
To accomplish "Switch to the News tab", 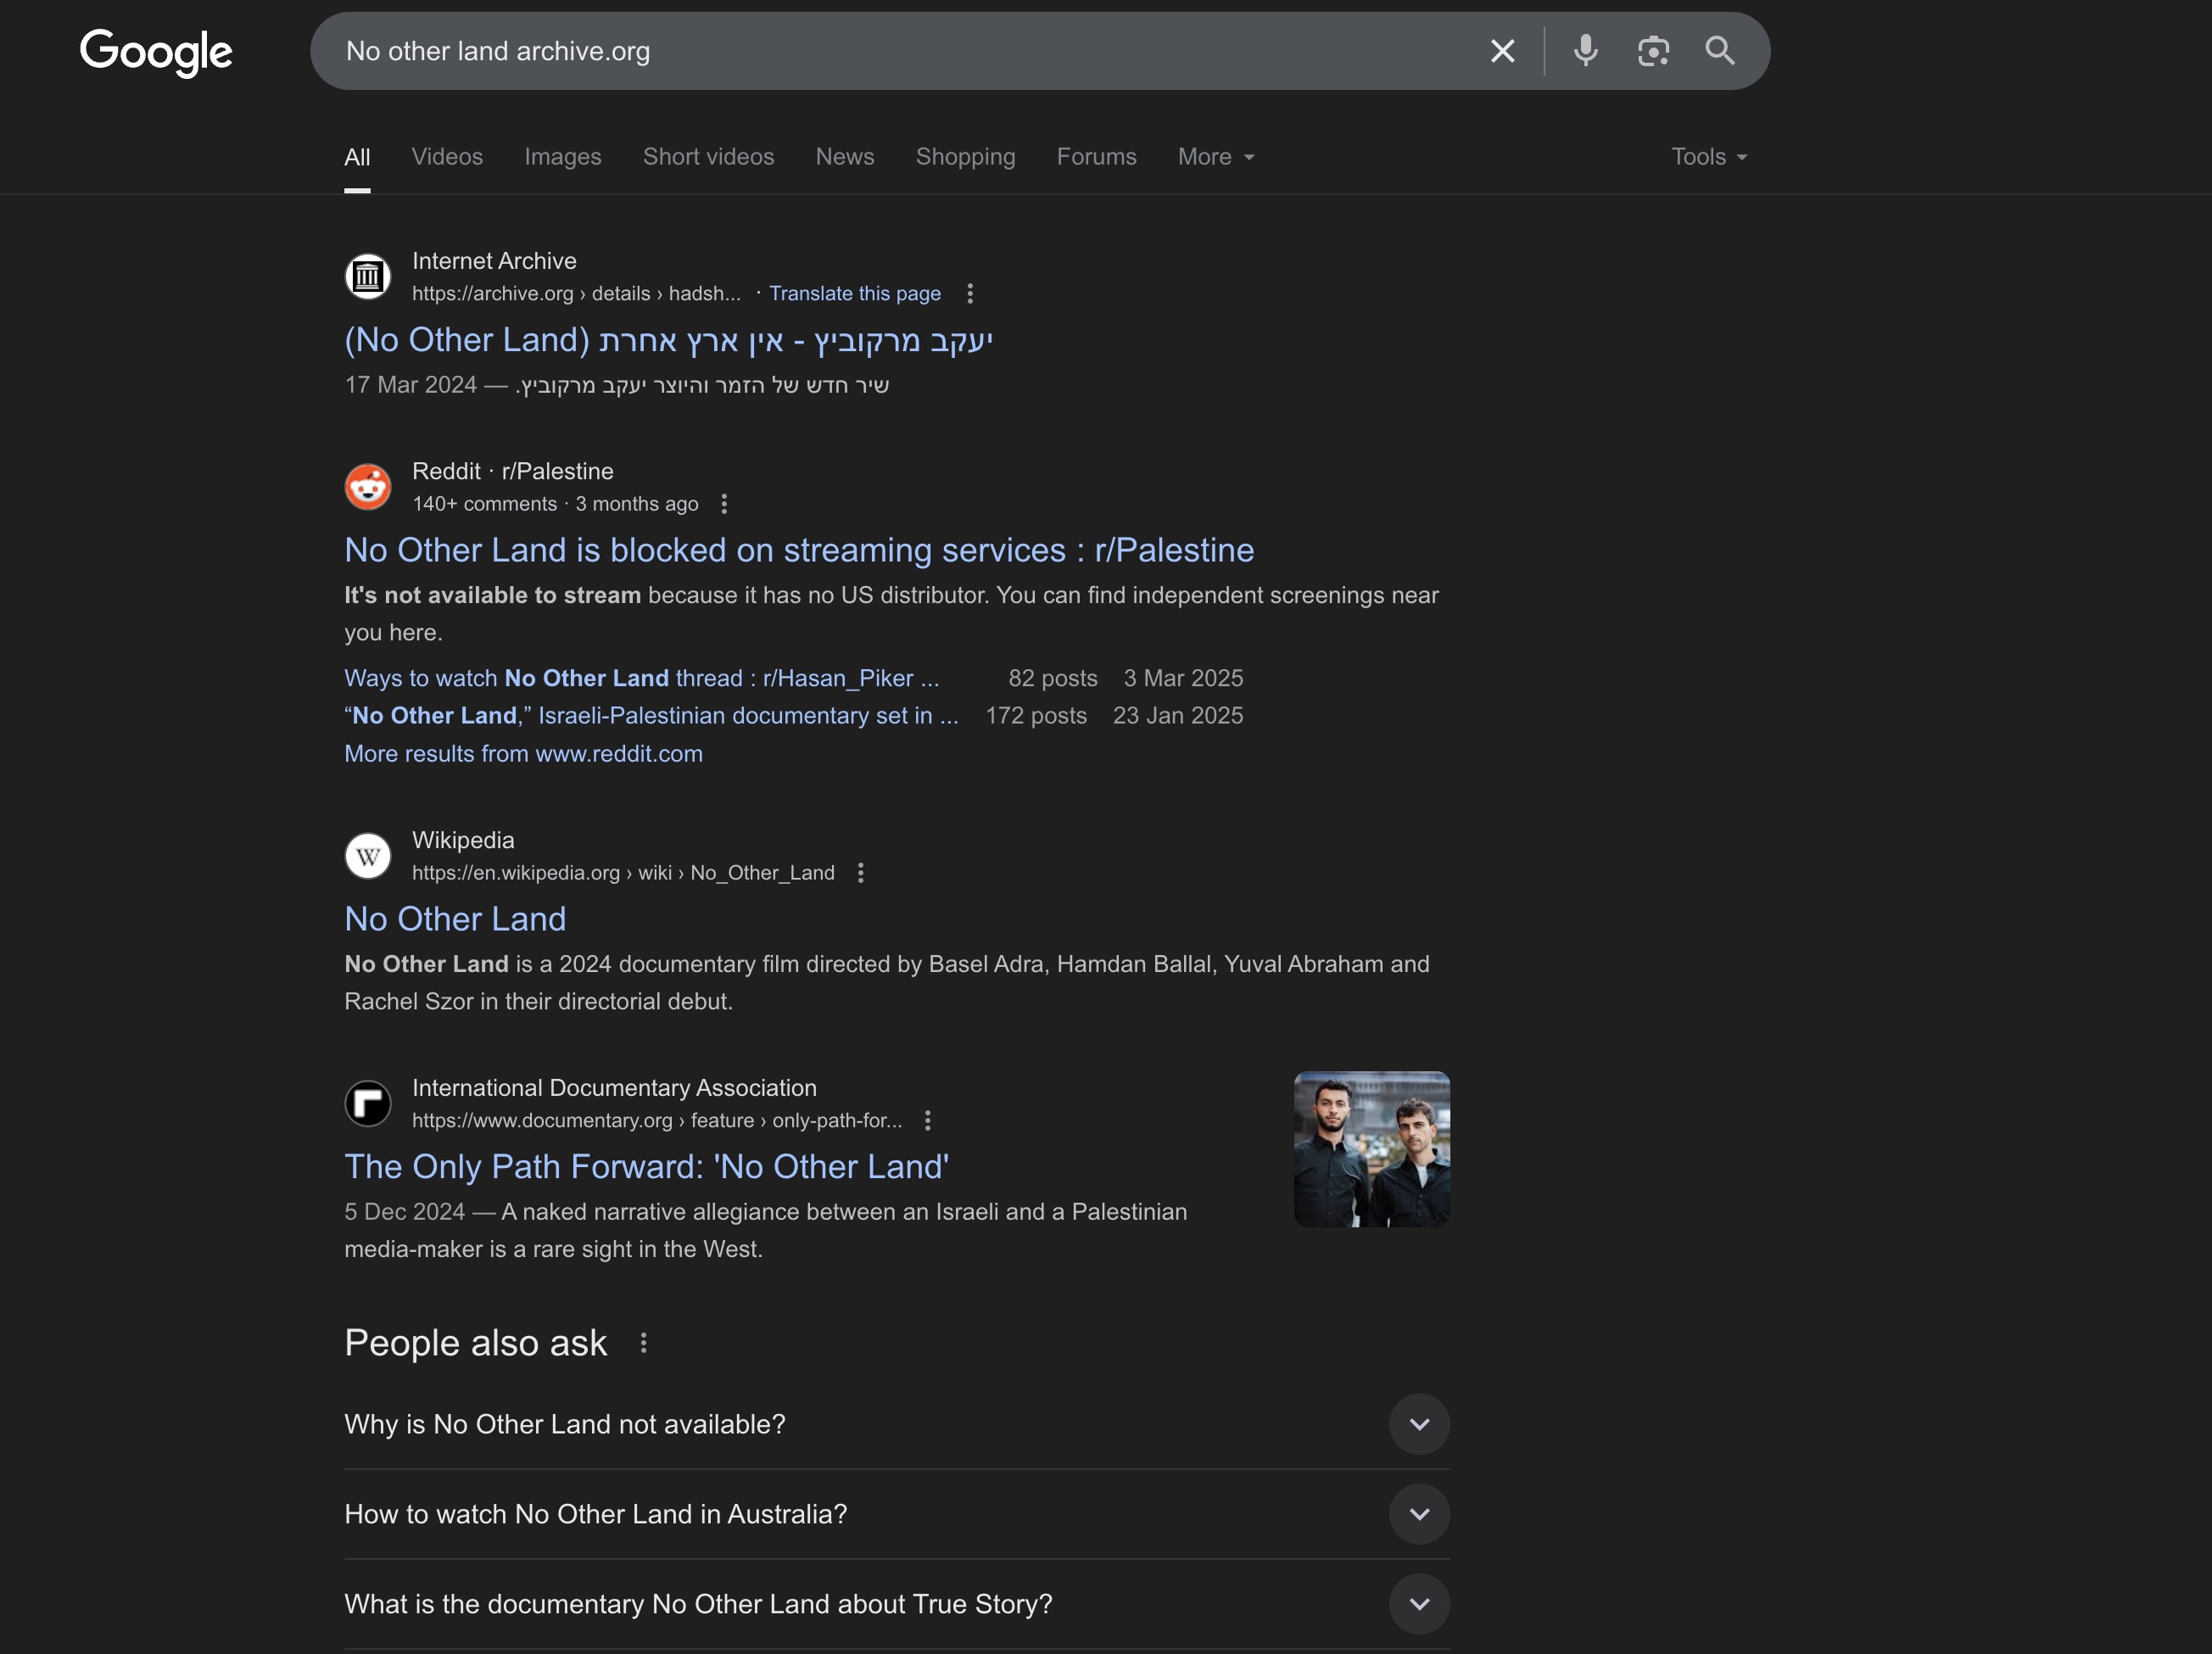I will pyautogui.click(x=845, y=157).
